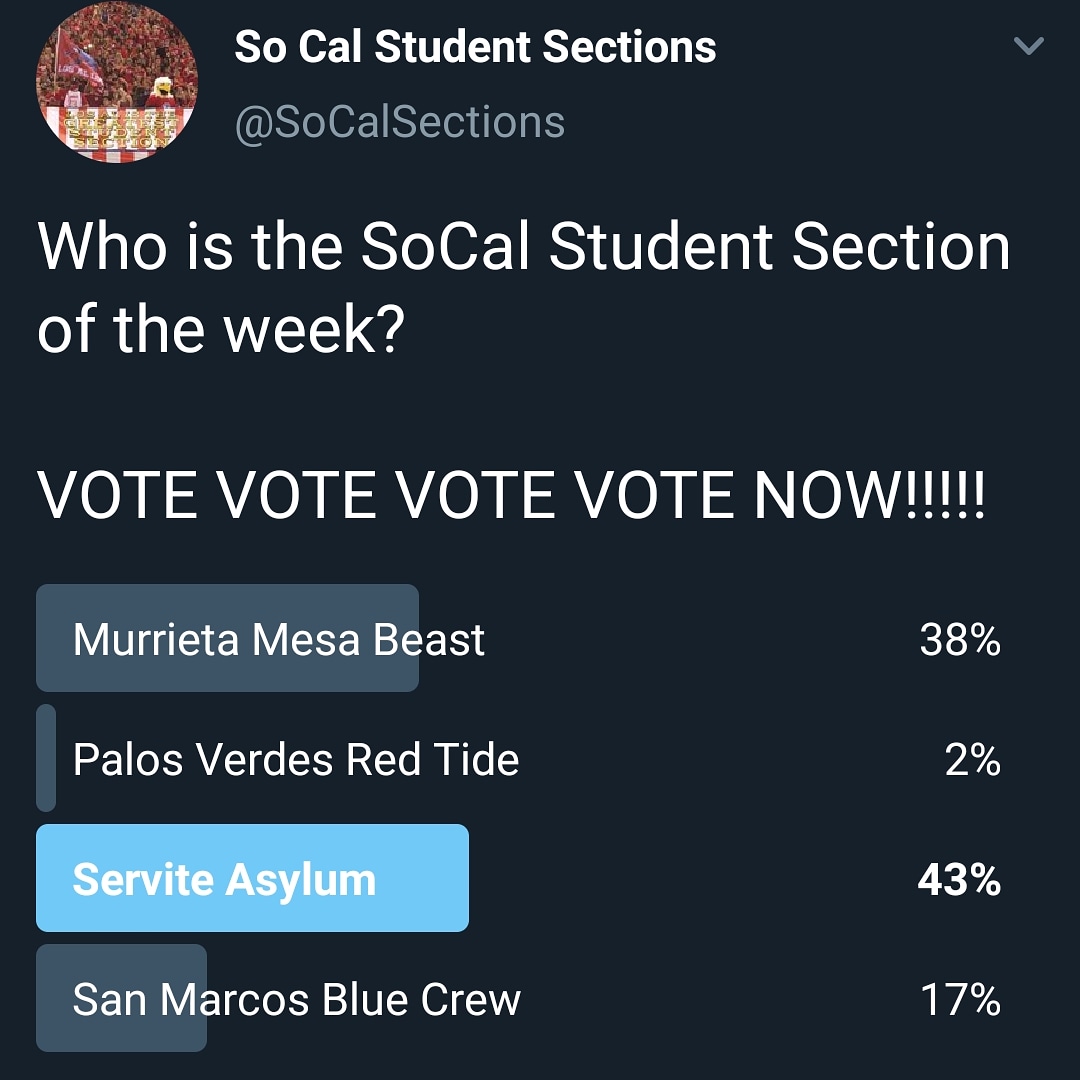
Task: Vote for Palos Verdes Red Tide
Action: tap(295, 759)
